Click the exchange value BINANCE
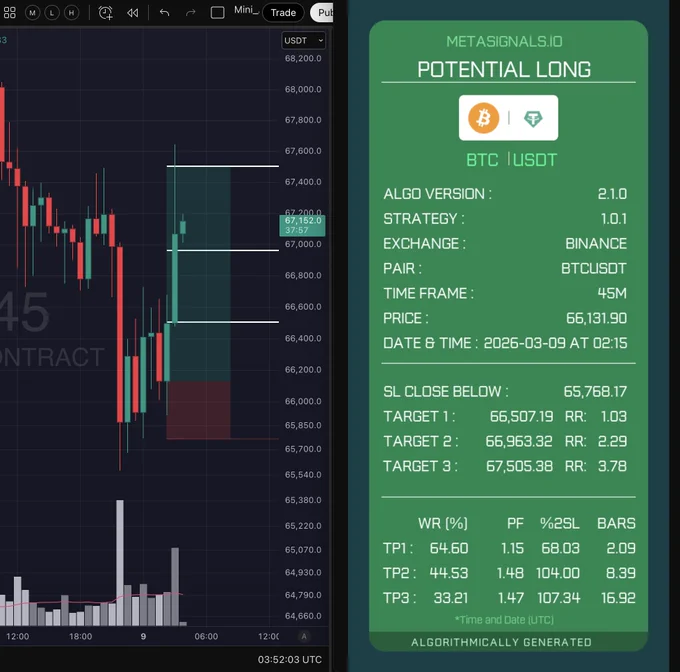This screenshot has width=680, height=672. (596, 244)
